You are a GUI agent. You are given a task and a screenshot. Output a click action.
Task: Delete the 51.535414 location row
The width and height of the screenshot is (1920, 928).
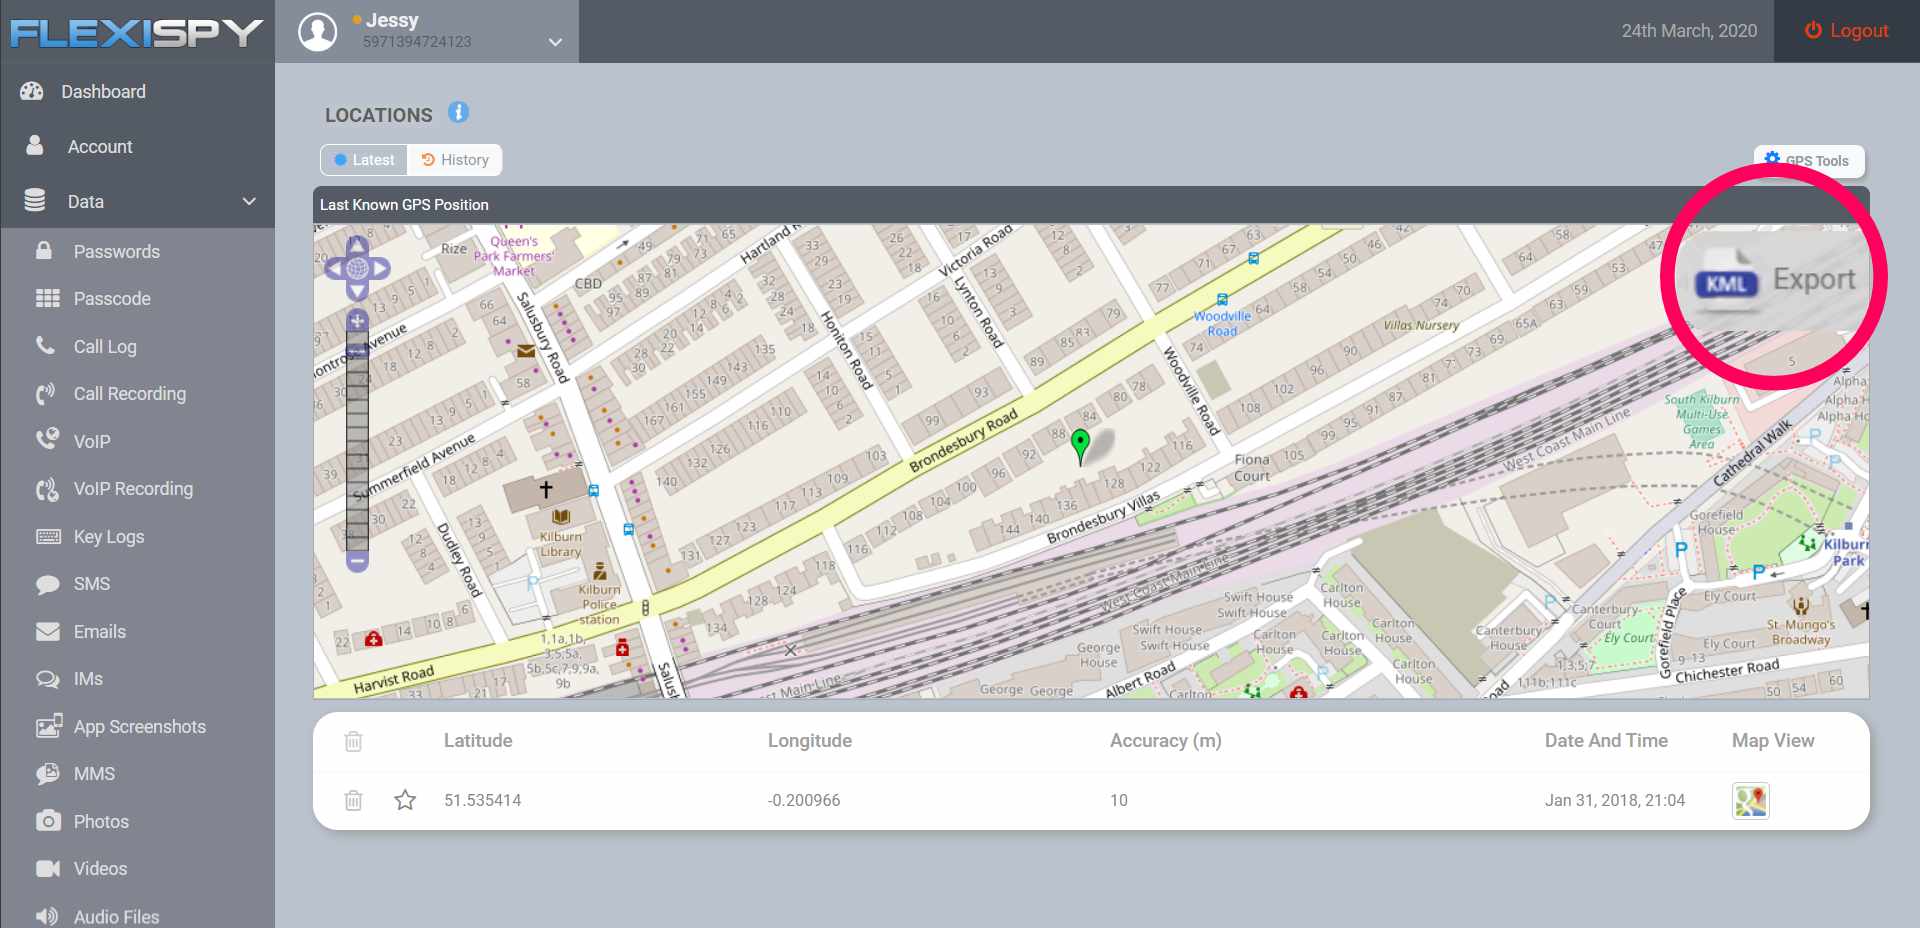point(353,800)
